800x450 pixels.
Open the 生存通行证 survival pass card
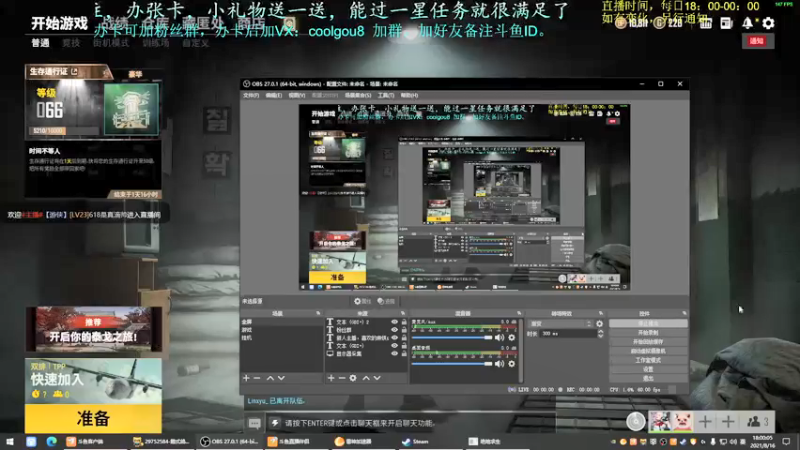point(93,102)
